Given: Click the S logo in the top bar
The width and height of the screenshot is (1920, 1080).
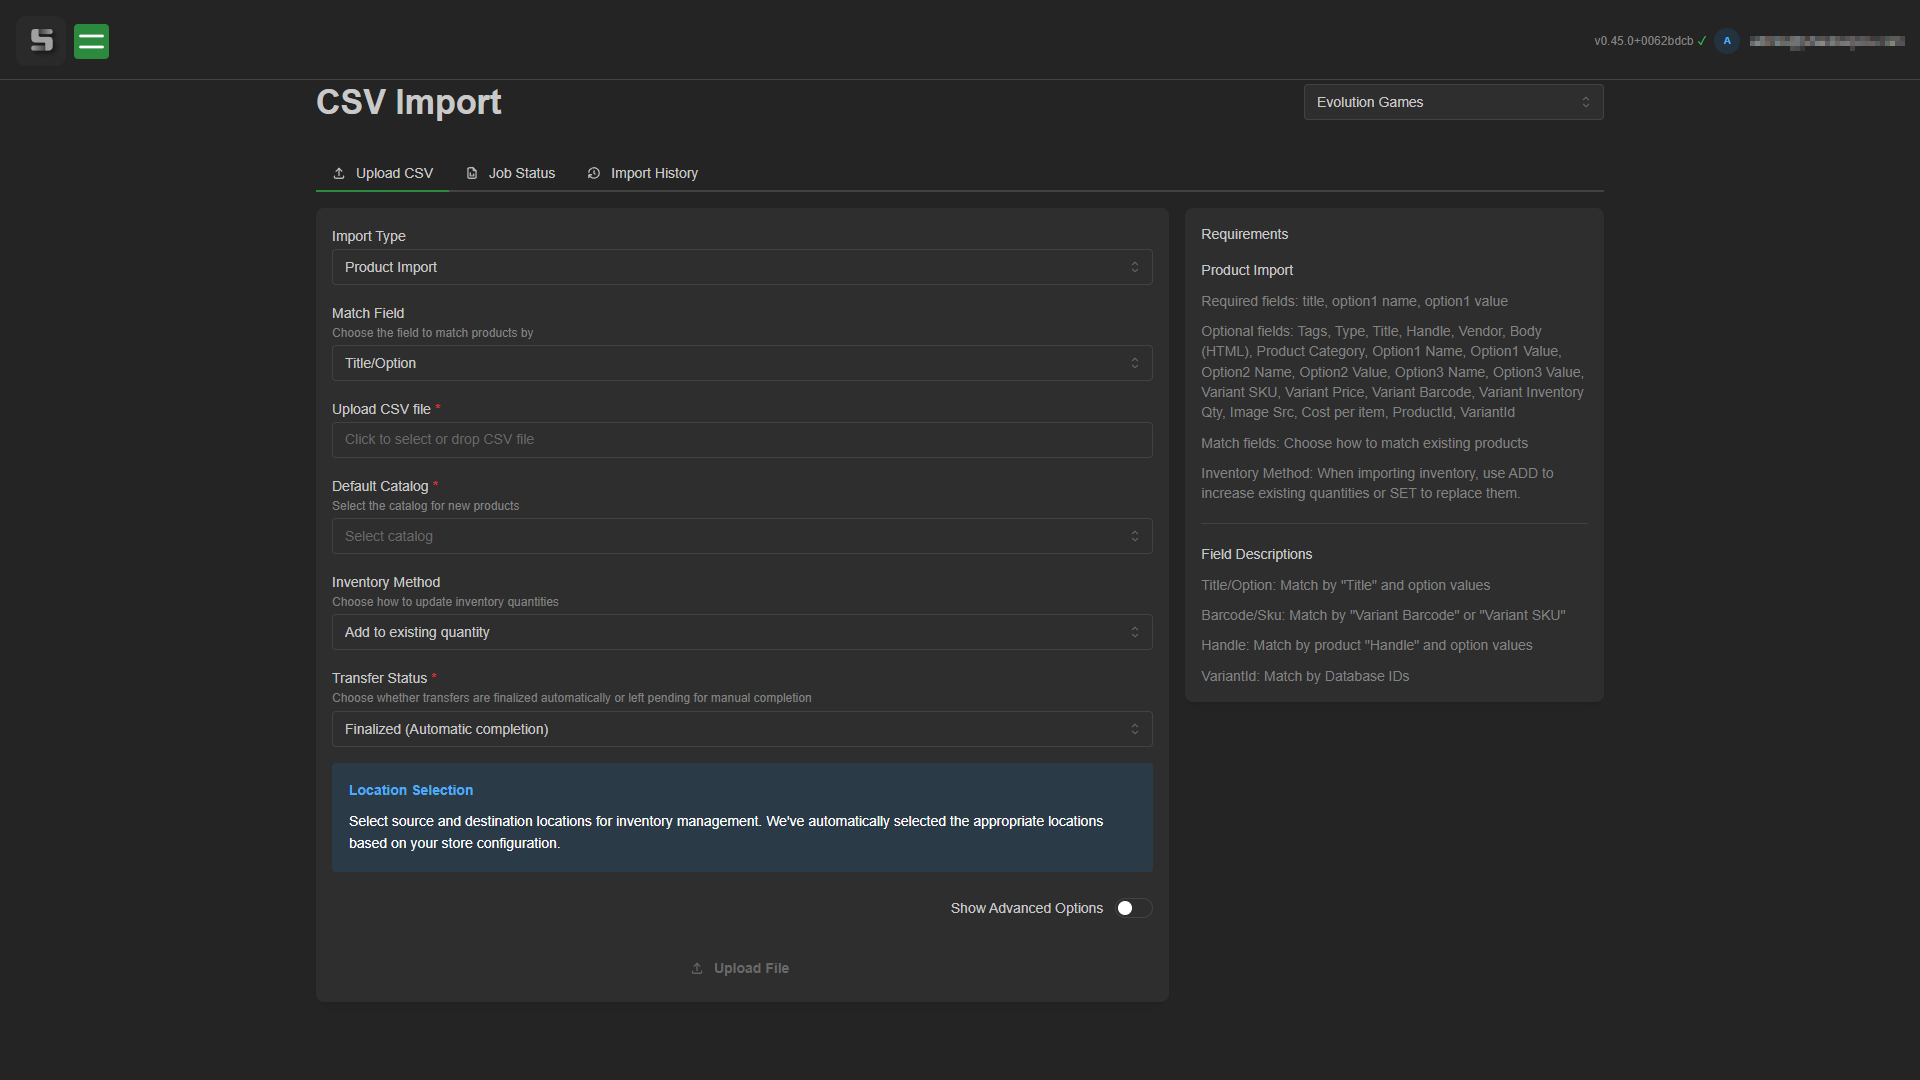Looking at the screenshot, I should 41,41.
